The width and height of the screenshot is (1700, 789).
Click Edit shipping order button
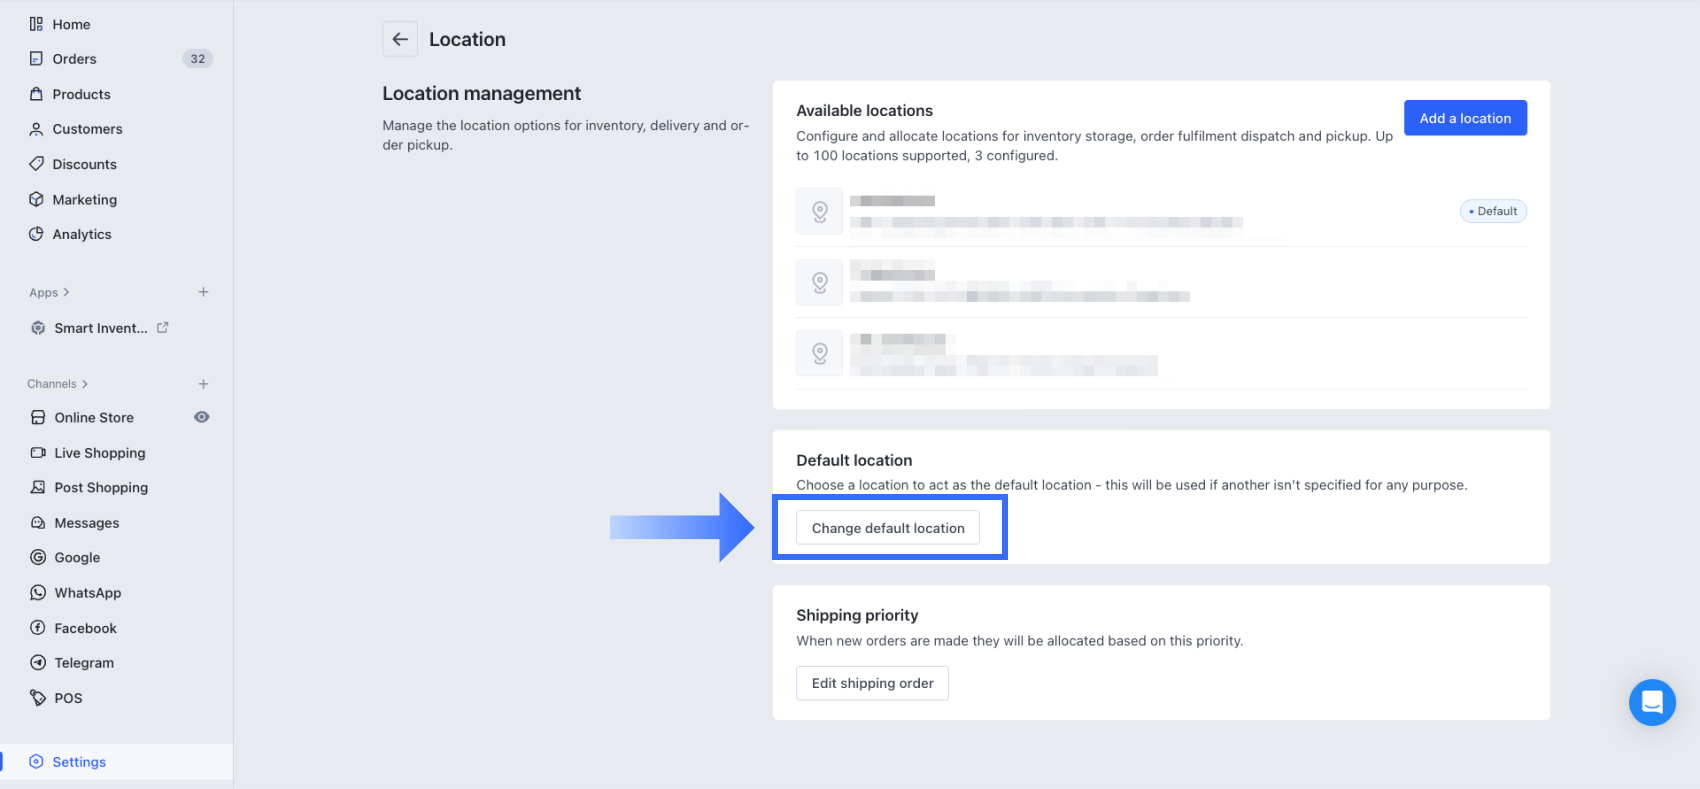pos(872,683)
